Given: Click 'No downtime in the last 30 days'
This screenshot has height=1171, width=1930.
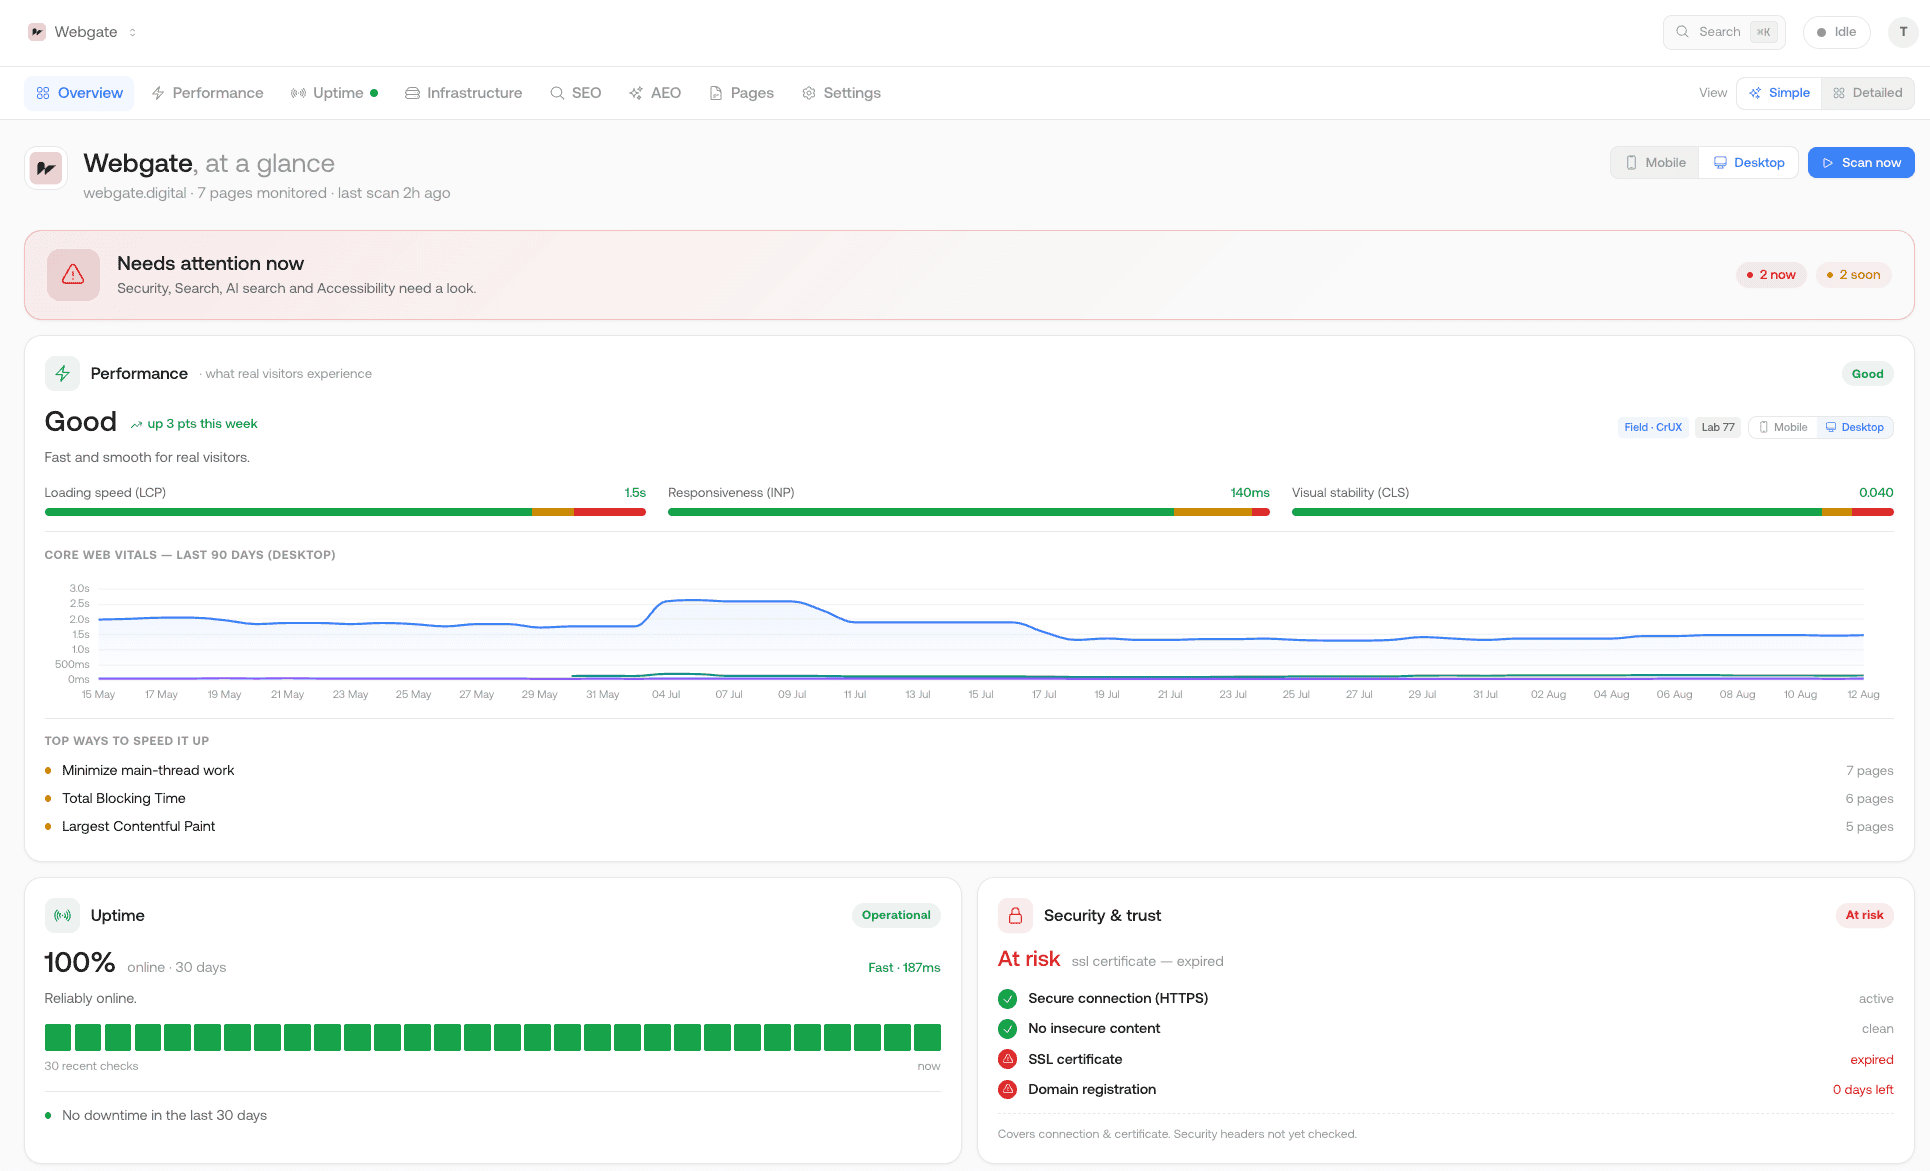Looking at the screenshot, I should tap(165, 1115).
